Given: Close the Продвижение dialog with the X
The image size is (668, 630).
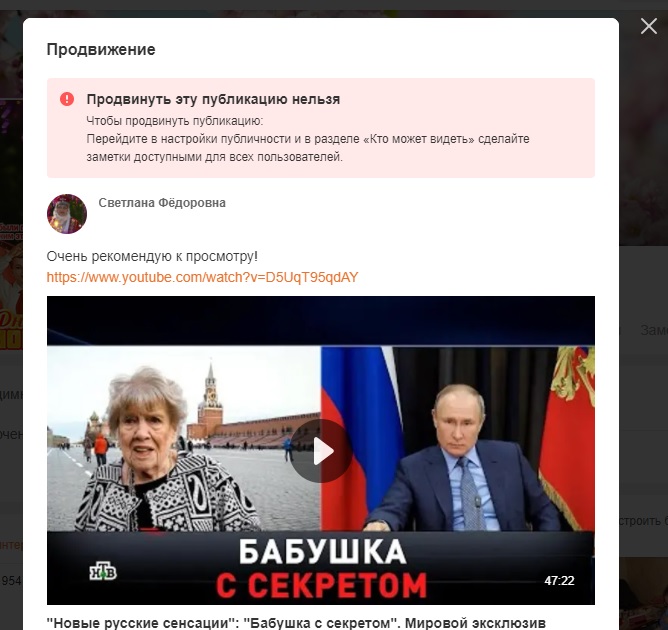Looking at the screenshot, I should (648, 26).
